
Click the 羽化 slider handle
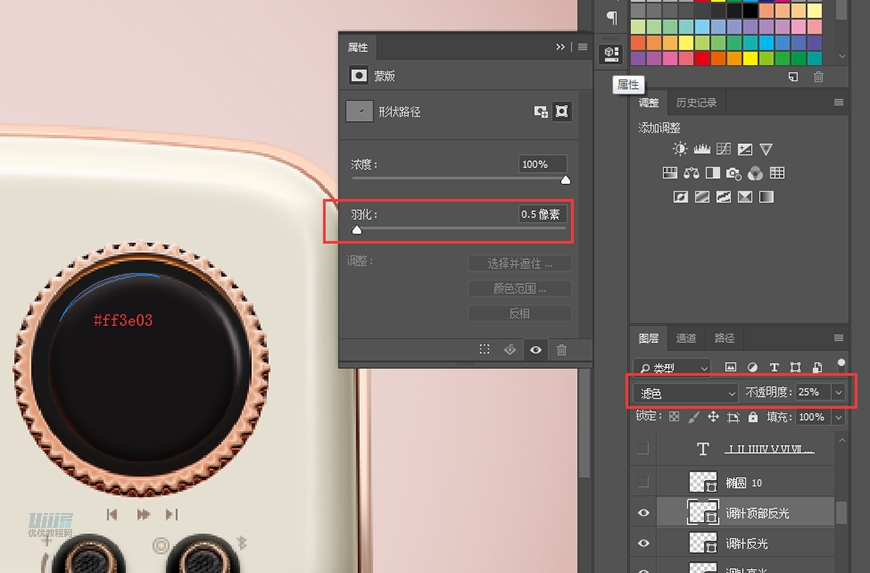coord(357,231)
